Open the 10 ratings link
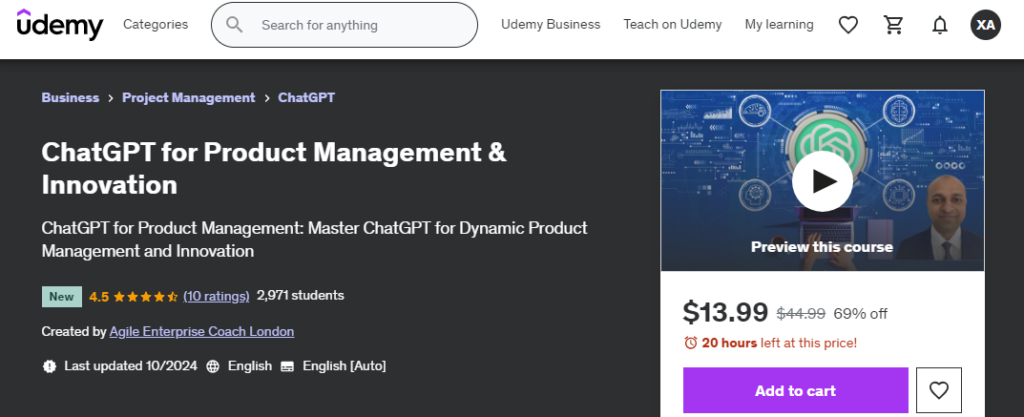The height and width of the screenshot is (417, 1024). pos(216,296)
